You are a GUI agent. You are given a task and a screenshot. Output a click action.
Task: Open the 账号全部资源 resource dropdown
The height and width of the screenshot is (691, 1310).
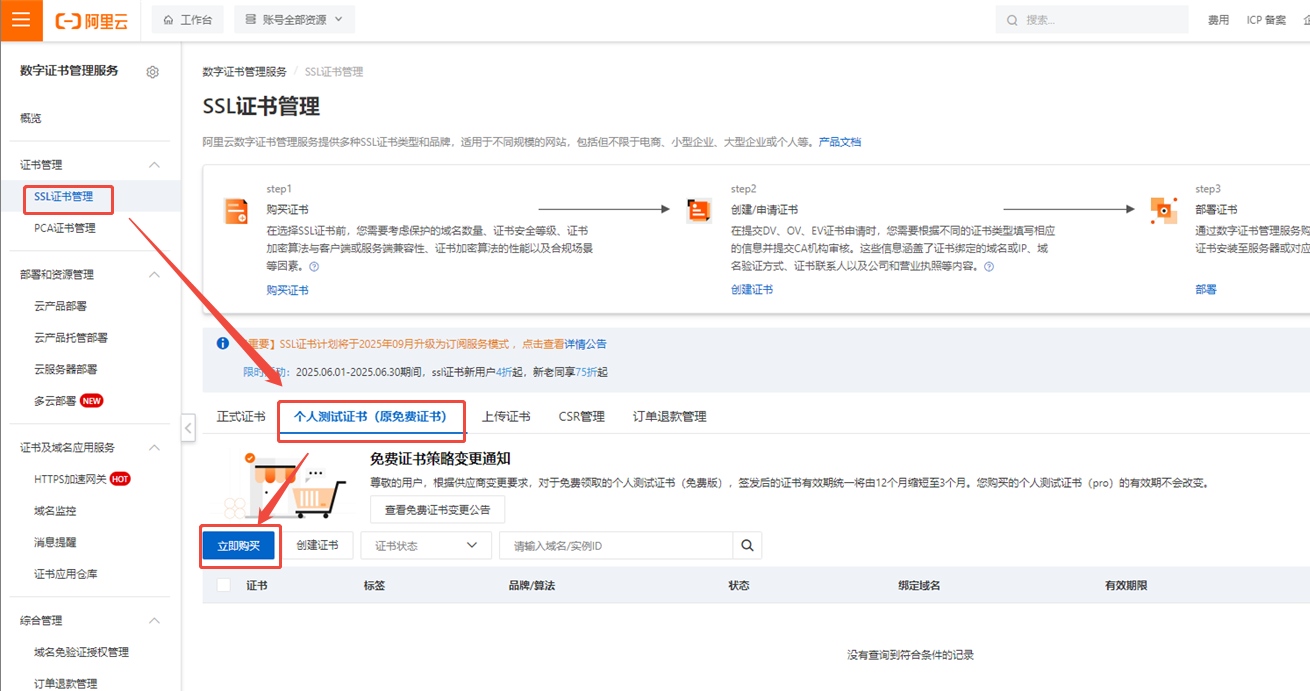pyautogui.click(x=294, y=20)
